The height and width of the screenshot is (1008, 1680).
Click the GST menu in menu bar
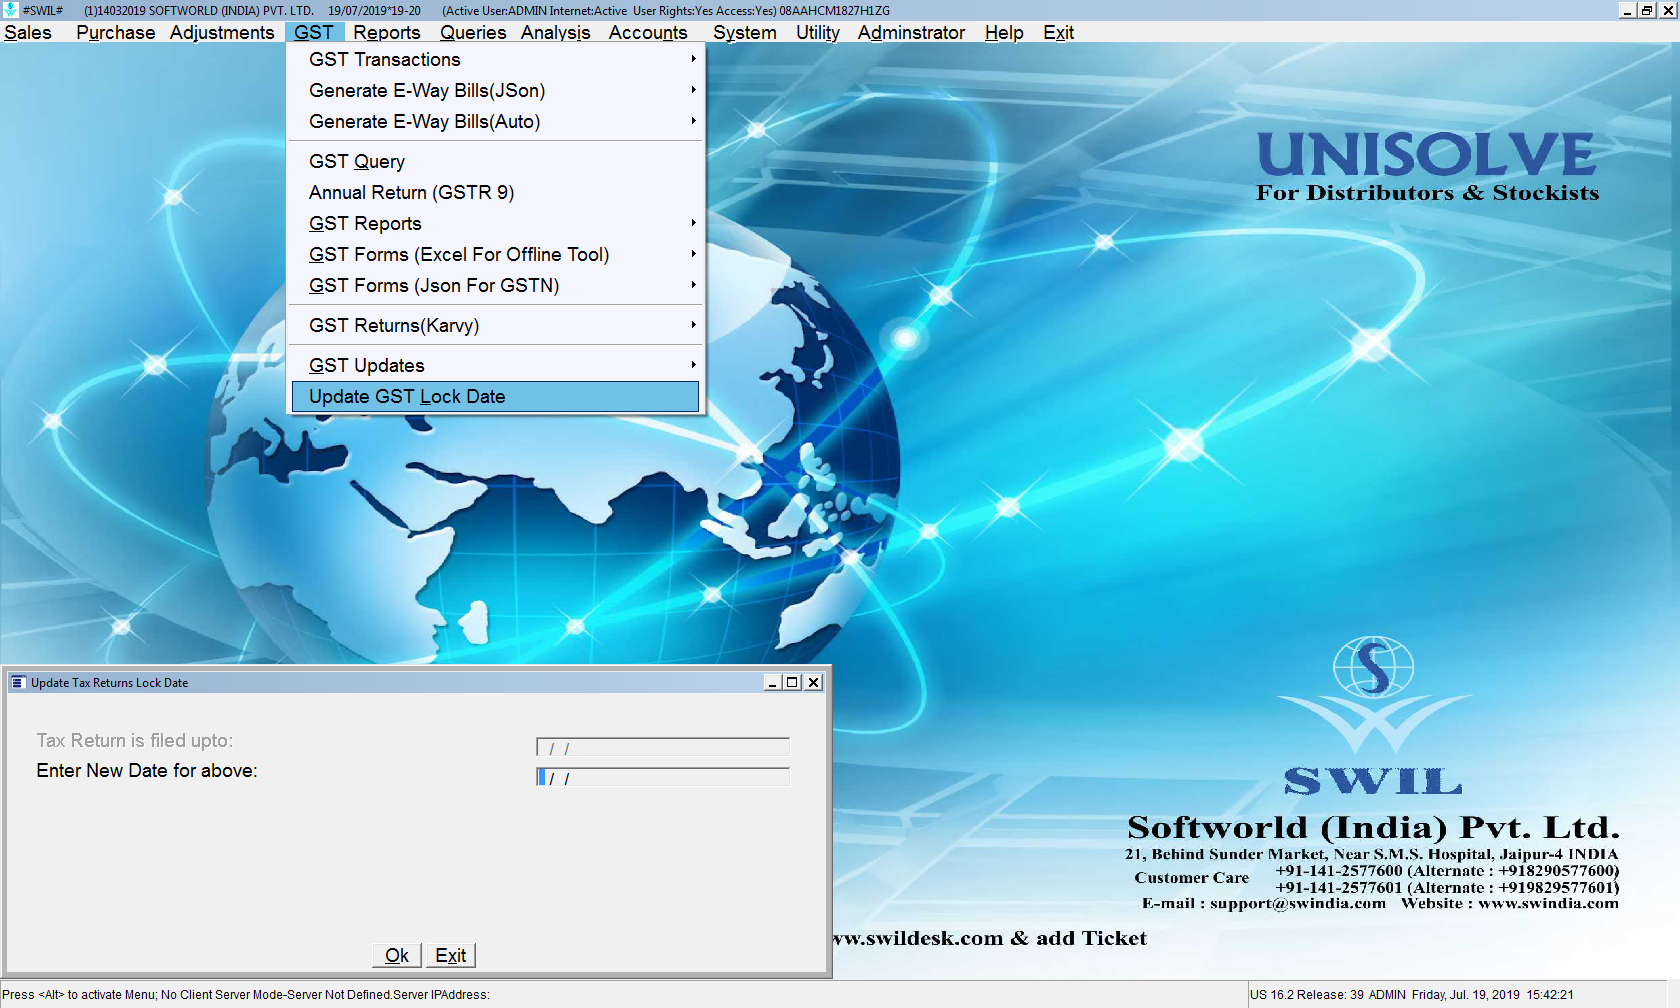pyautogui.click(x=314, y=32)
